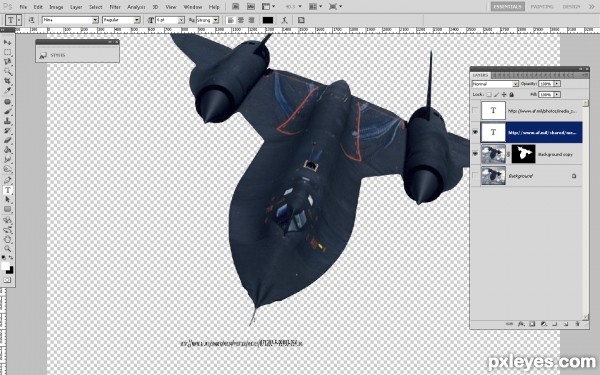Screen dimensions: 600x375
Task: Open the font family dropdown
Action: click(95, 20)
